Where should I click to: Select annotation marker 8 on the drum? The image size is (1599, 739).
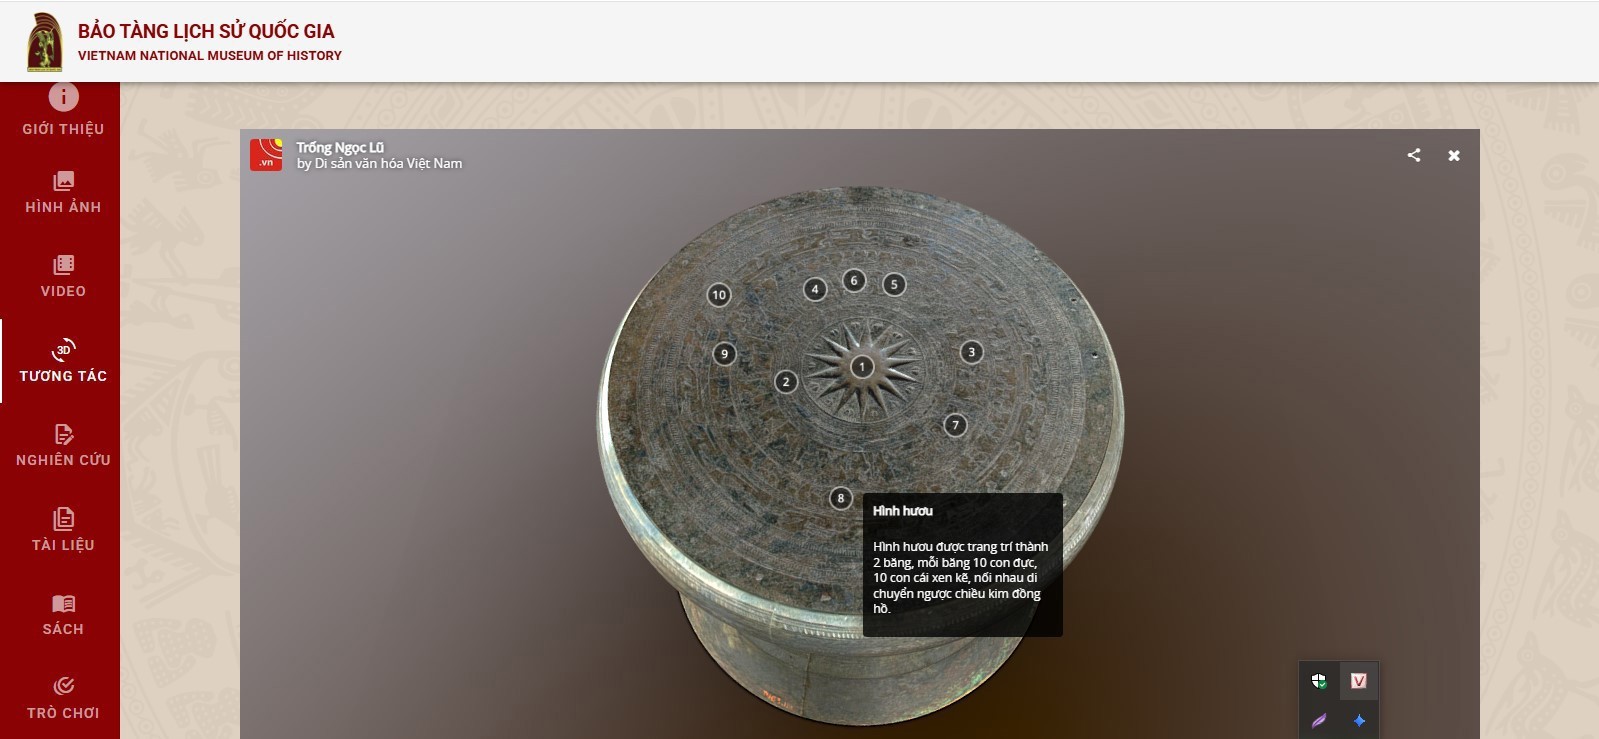click(x=841, y=498)
